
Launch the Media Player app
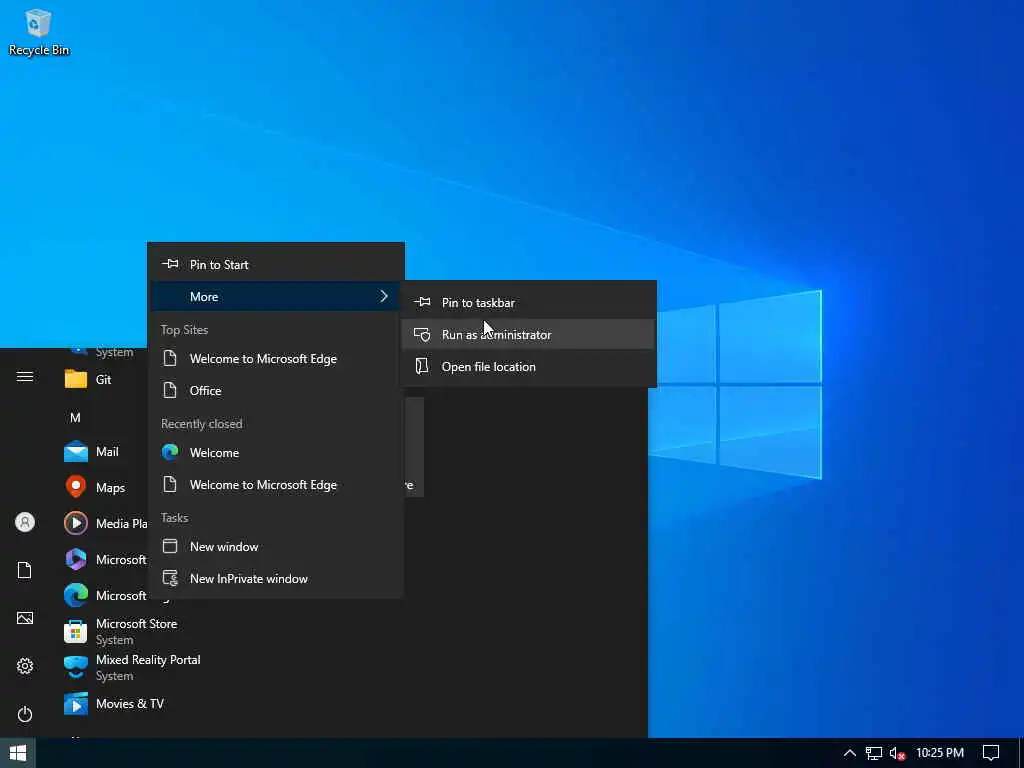point(104,524)
